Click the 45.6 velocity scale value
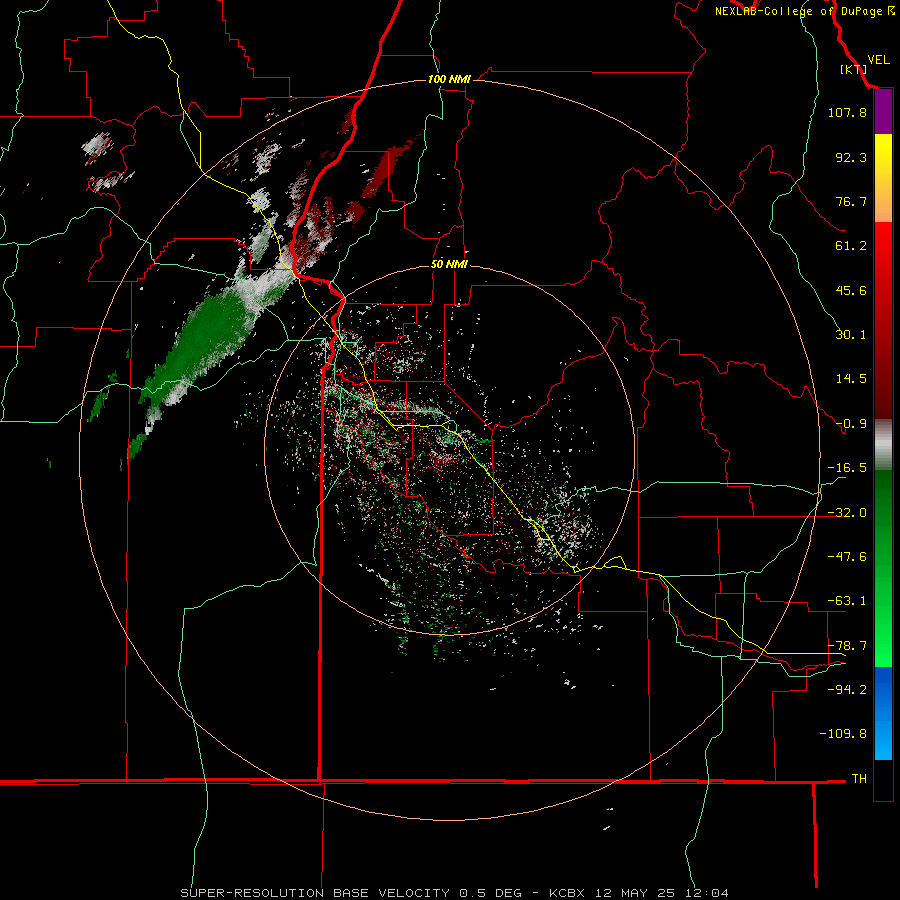Screen dimensions: 900x900 point(851,290)
